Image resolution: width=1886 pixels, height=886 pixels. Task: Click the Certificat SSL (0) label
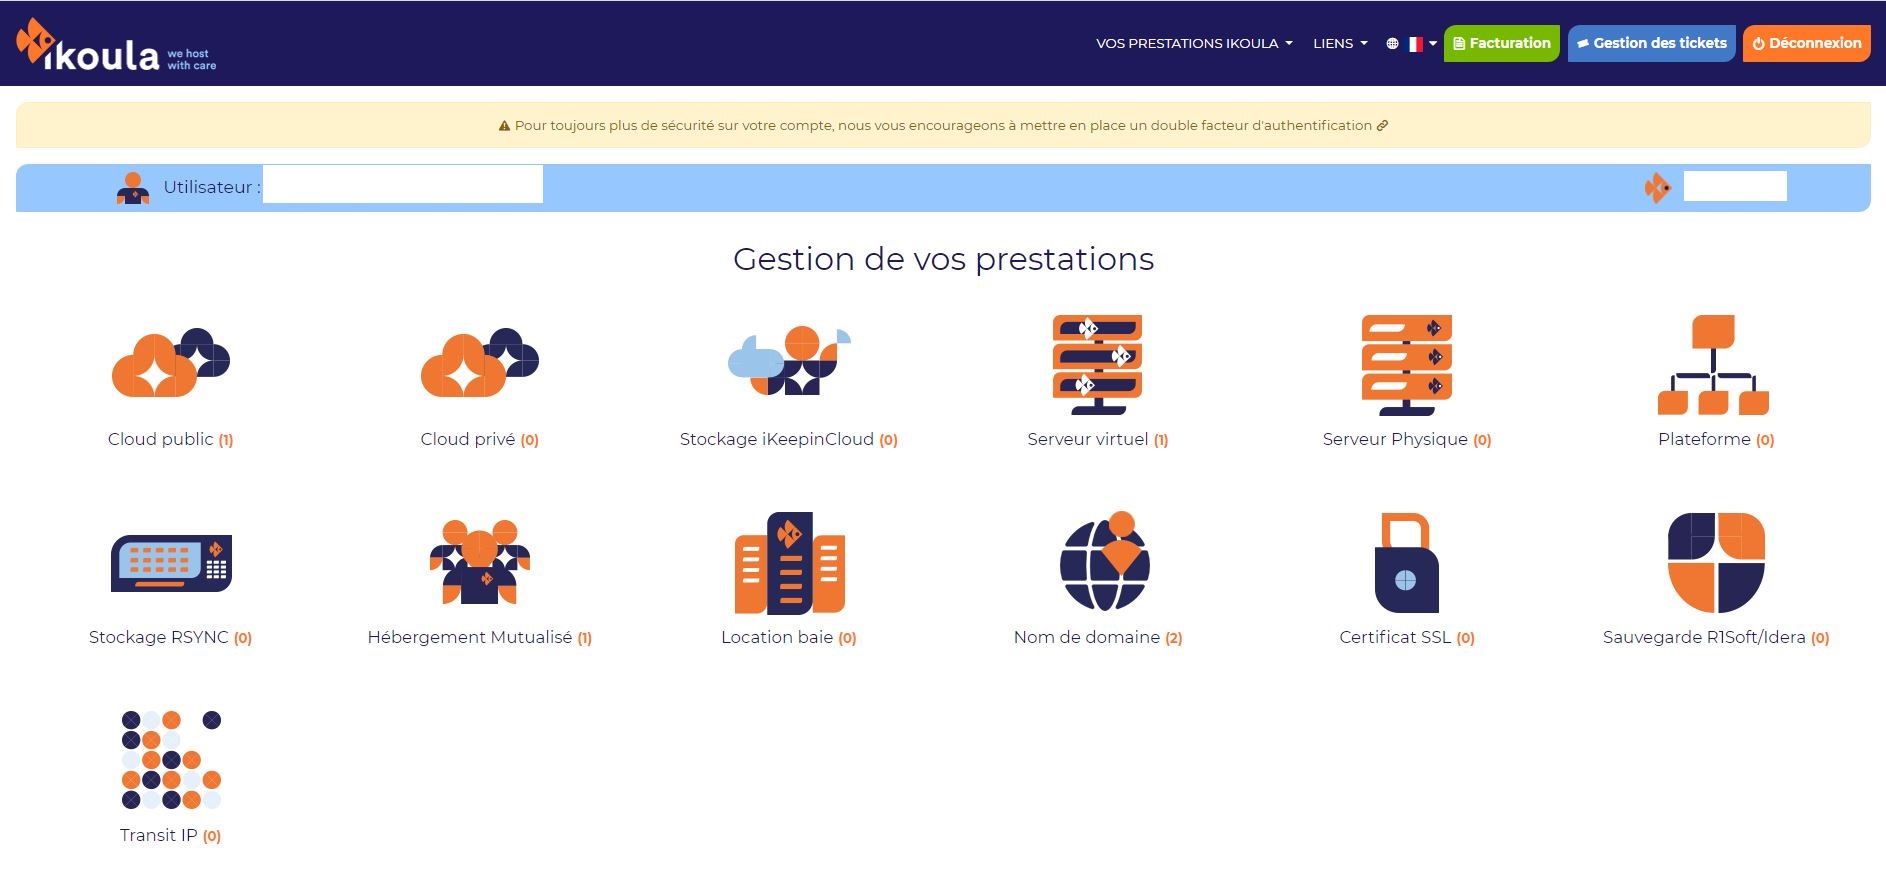[x=1407, y=637]
